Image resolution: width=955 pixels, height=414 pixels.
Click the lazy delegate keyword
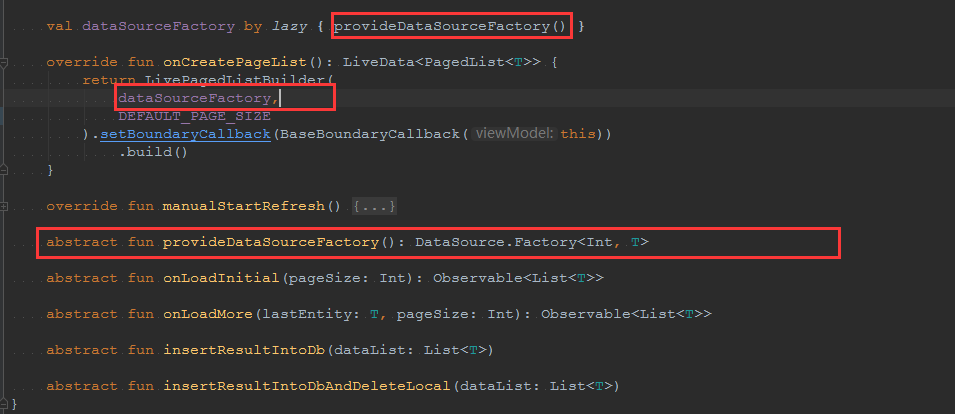[289, 26]
